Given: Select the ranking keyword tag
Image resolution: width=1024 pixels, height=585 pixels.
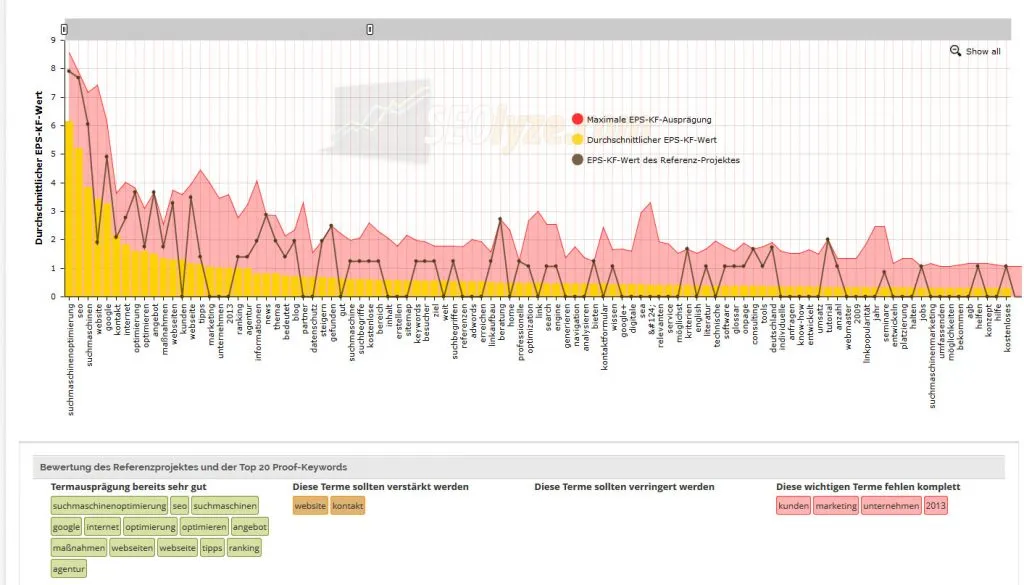Looking at the screenshot, I should click(x=243, y=547).
